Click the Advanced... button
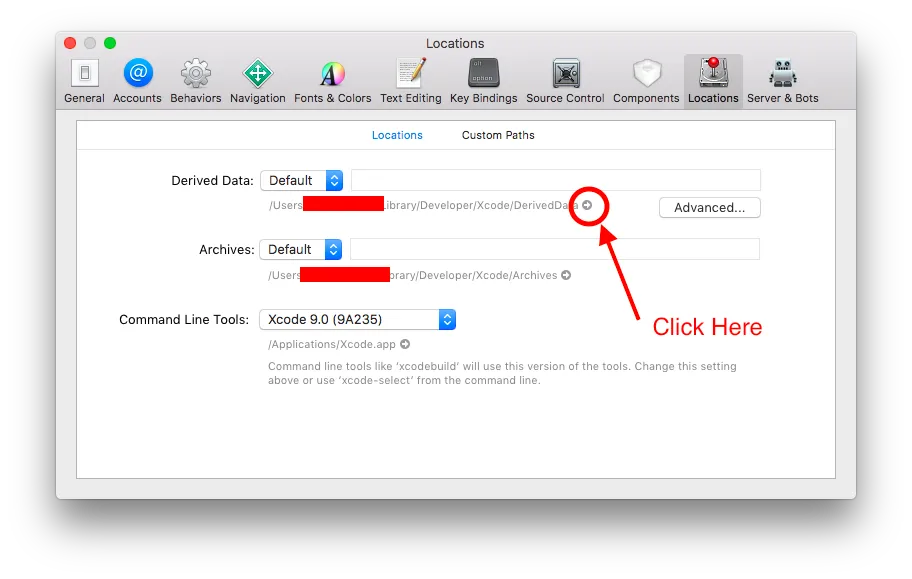Image resolution: width=912 pixels, height=579 pixels. 710,208
